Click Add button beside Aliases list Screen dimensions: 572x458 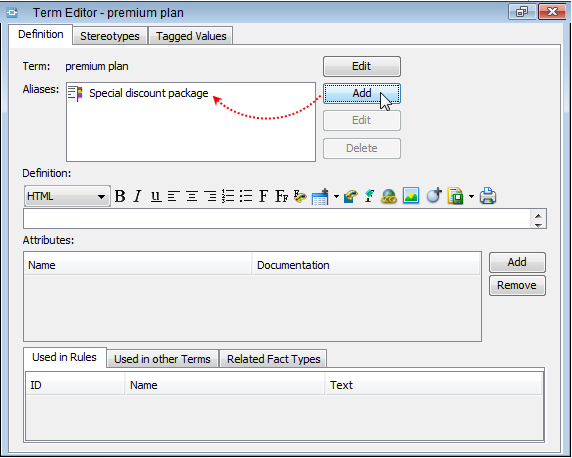point(362,93)
